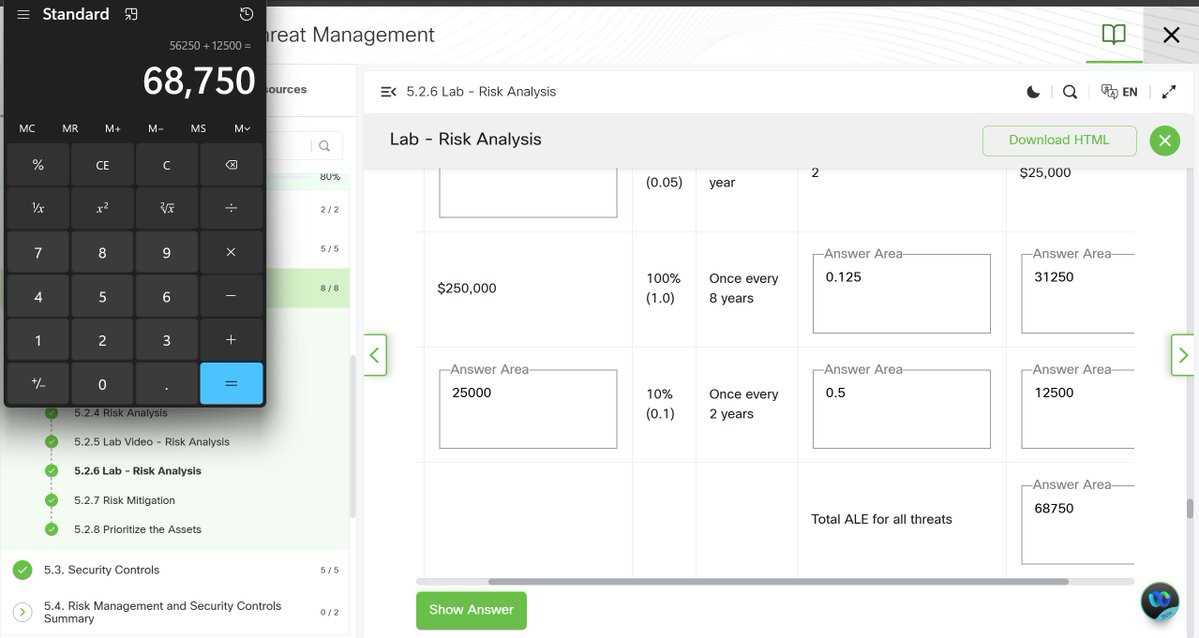The image size is (1199, 638).
Task: Close lab with green X button
Action: (1165, 140)
